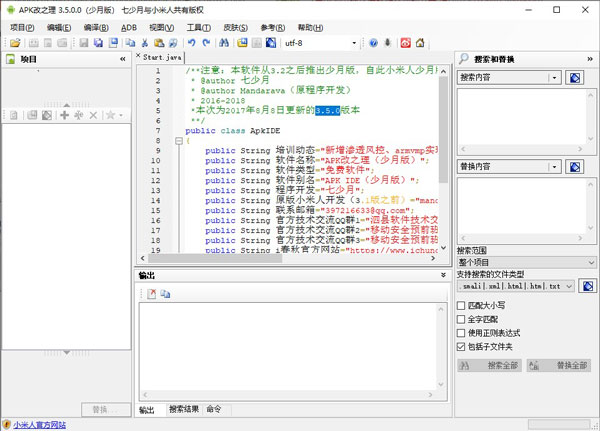Open the 帮助(H) menu
This screenshot has height=431, width=600.
pyautogui.click(x=310, y=28)
